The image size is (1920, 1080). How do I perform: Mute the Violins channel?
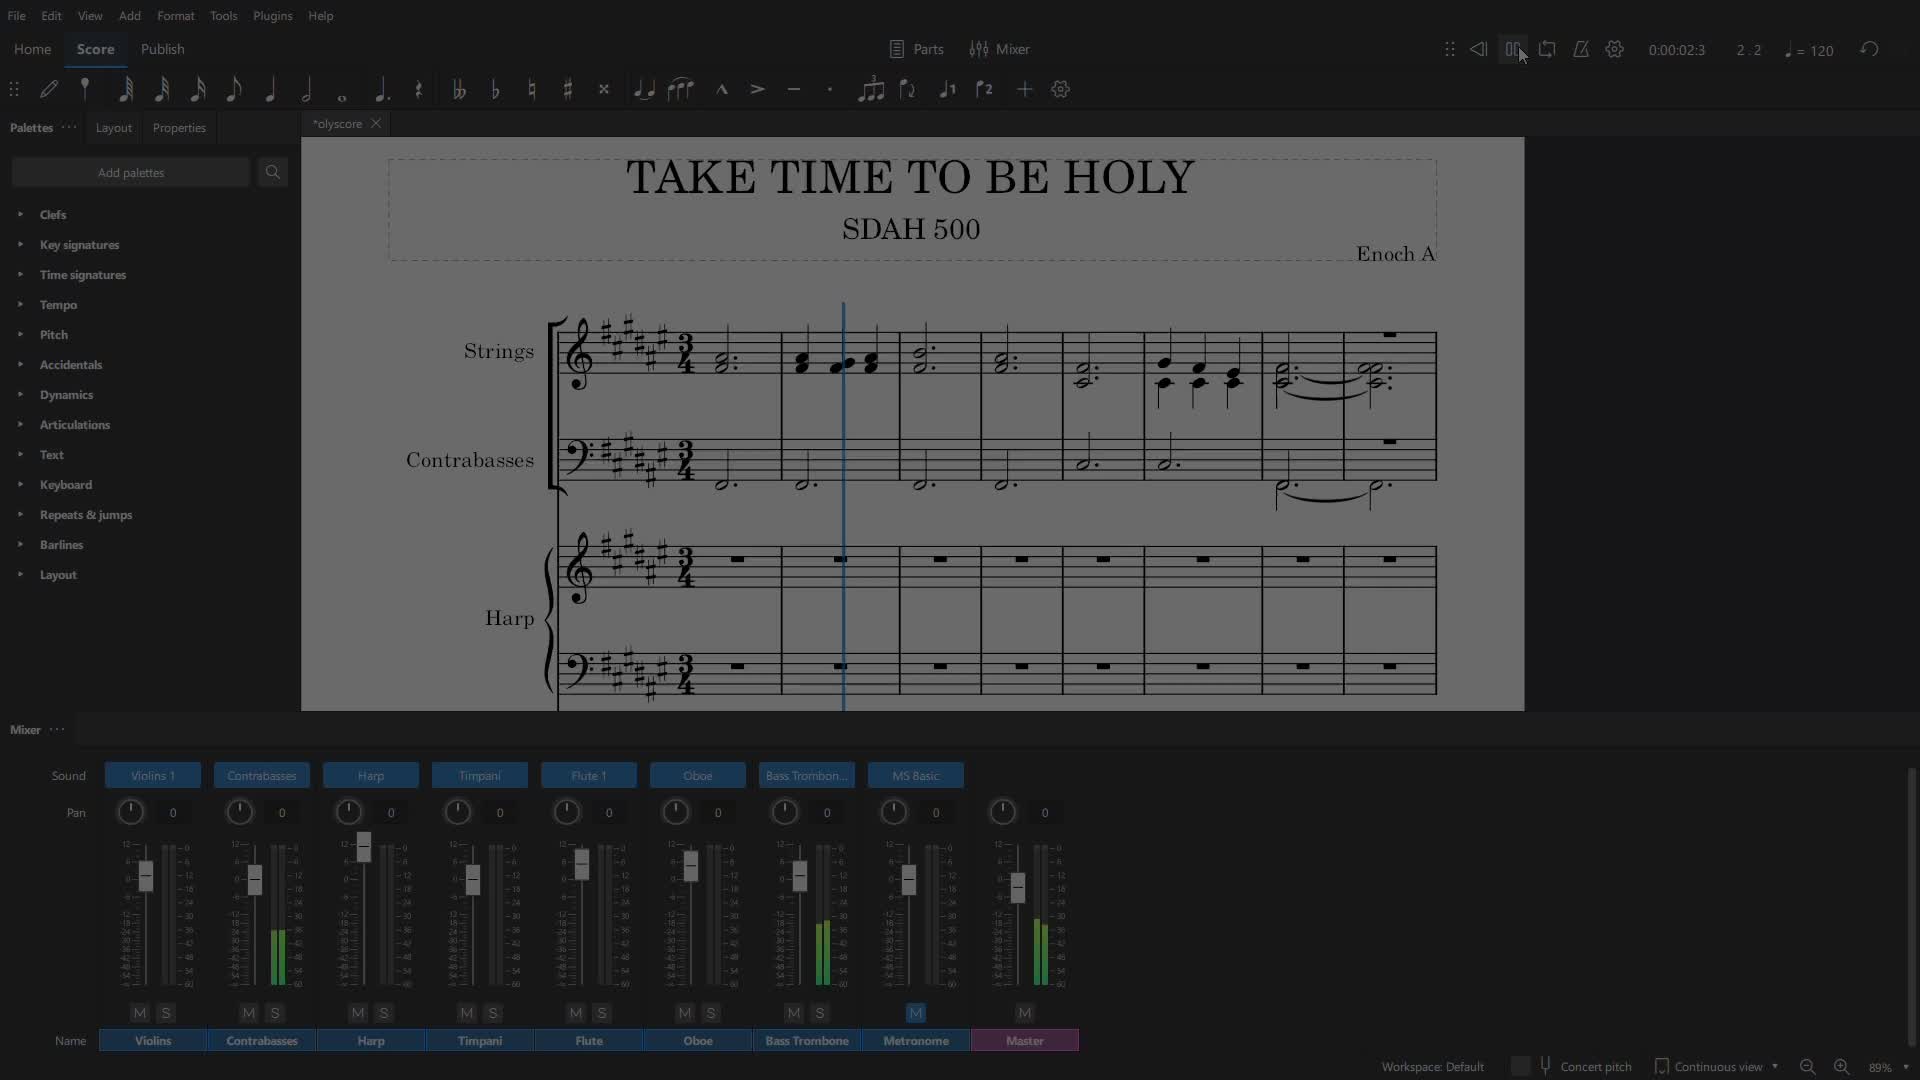pos(140,1013)
